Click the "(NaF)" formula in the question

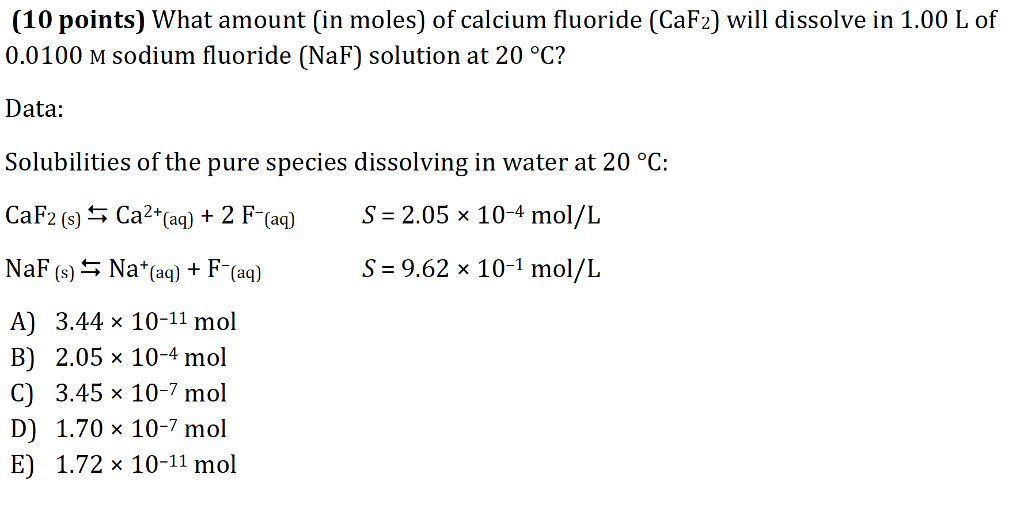point(330,56)
